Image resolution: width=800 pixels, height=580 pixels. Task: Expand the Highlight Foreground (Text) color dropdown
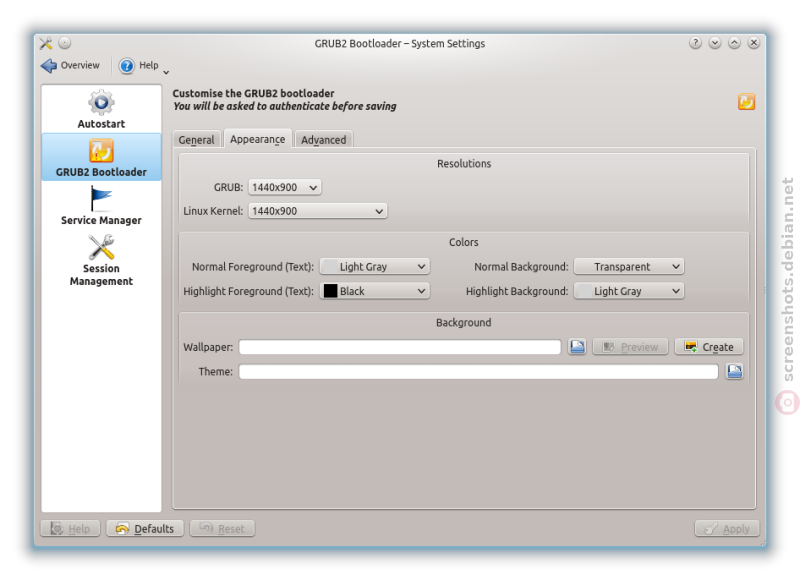point(374,291)
